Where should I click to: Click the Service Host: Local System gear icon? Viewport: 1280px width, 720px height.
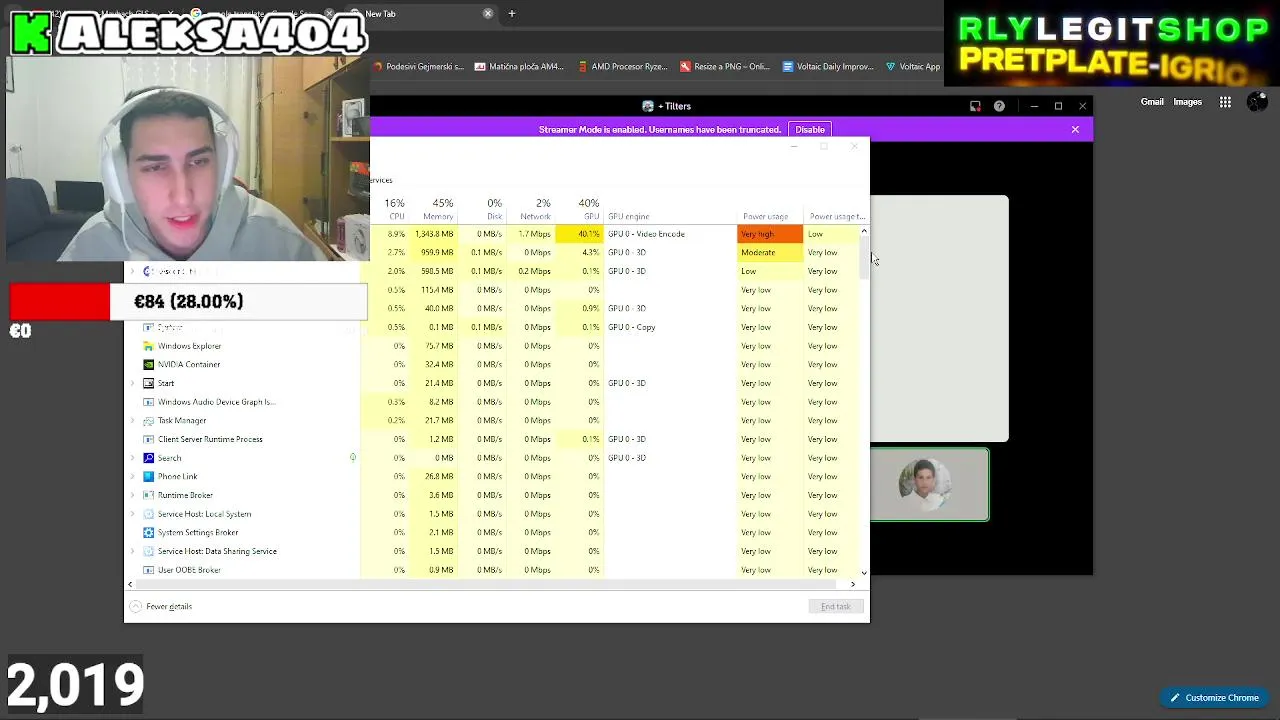pyautogui.click(x=149, y=514)
